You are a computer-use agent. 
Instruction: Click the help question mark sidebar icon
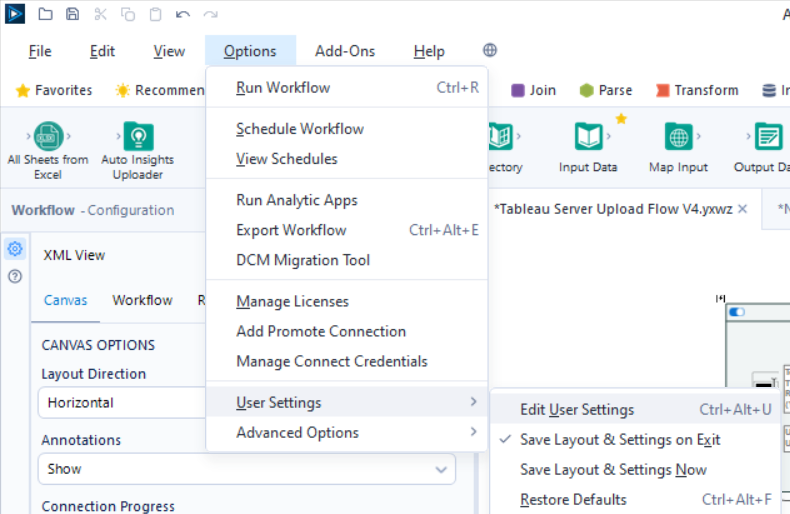(15, 276)
